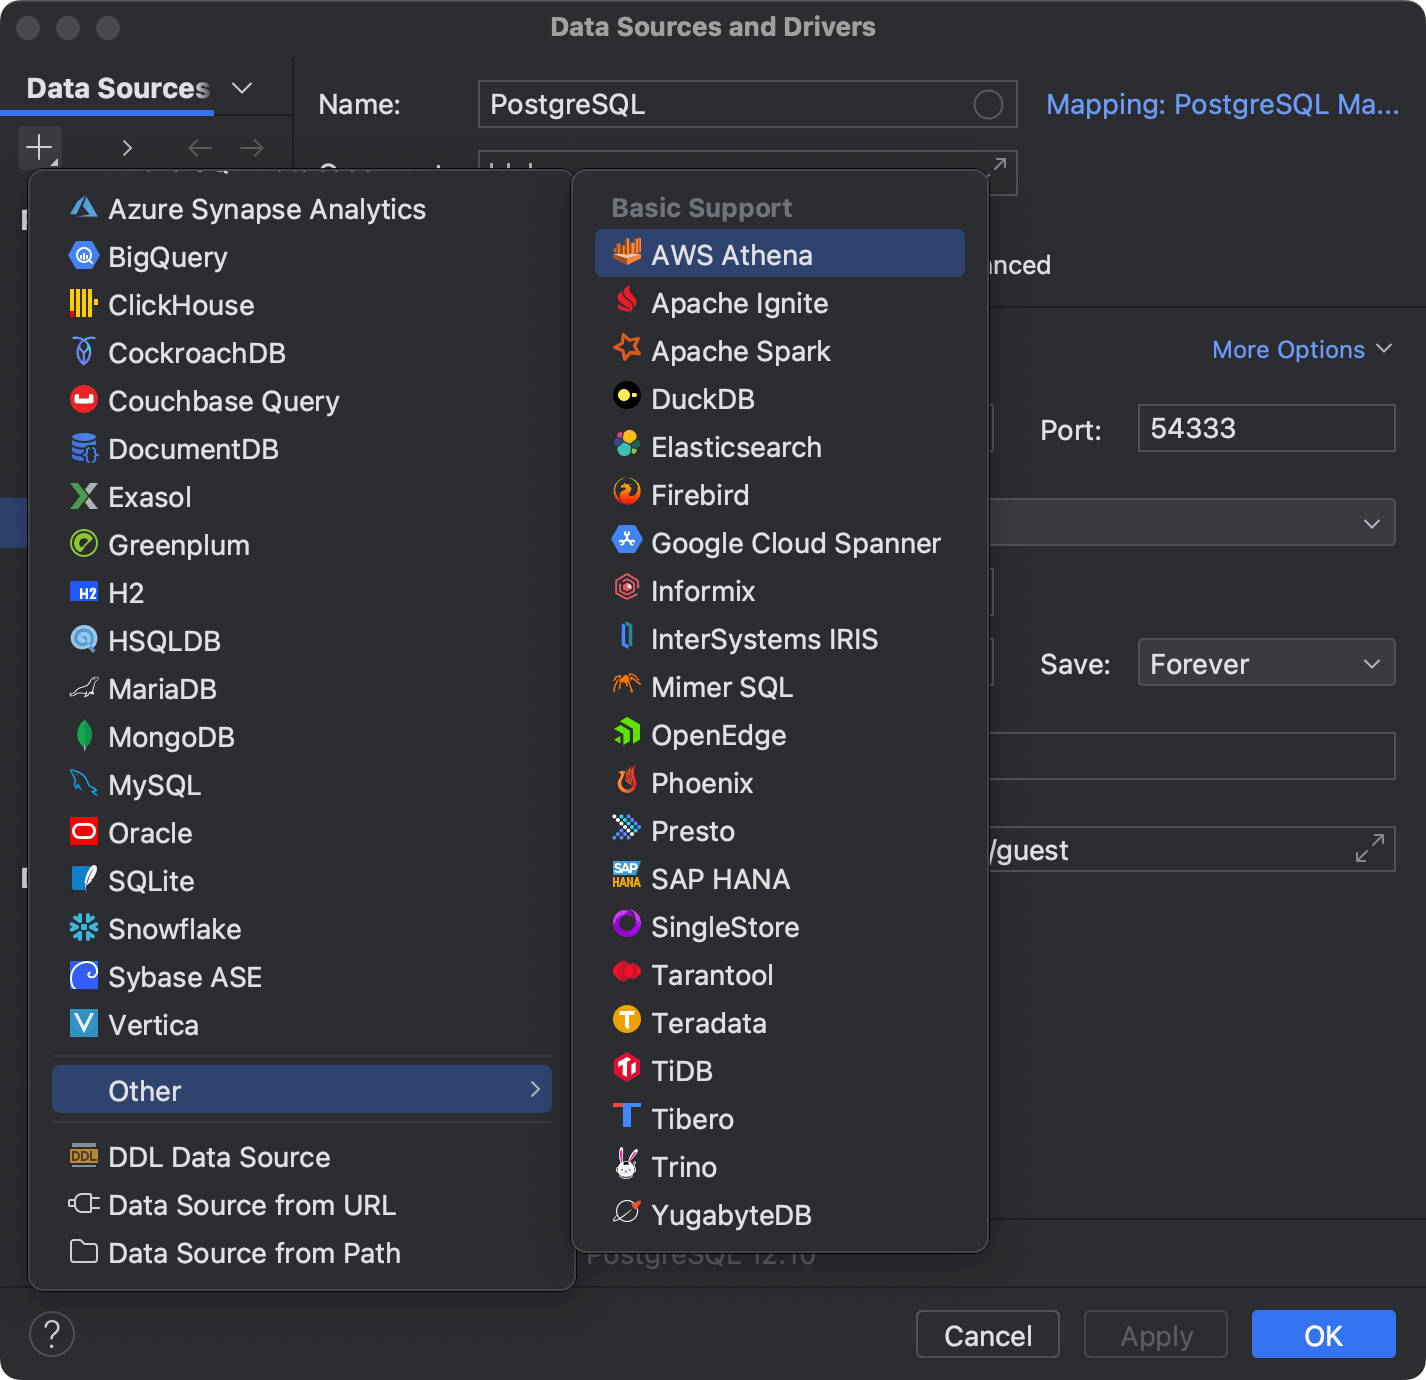
Task: Confirm settings with OK
Action: (x=1323, y=1334)
